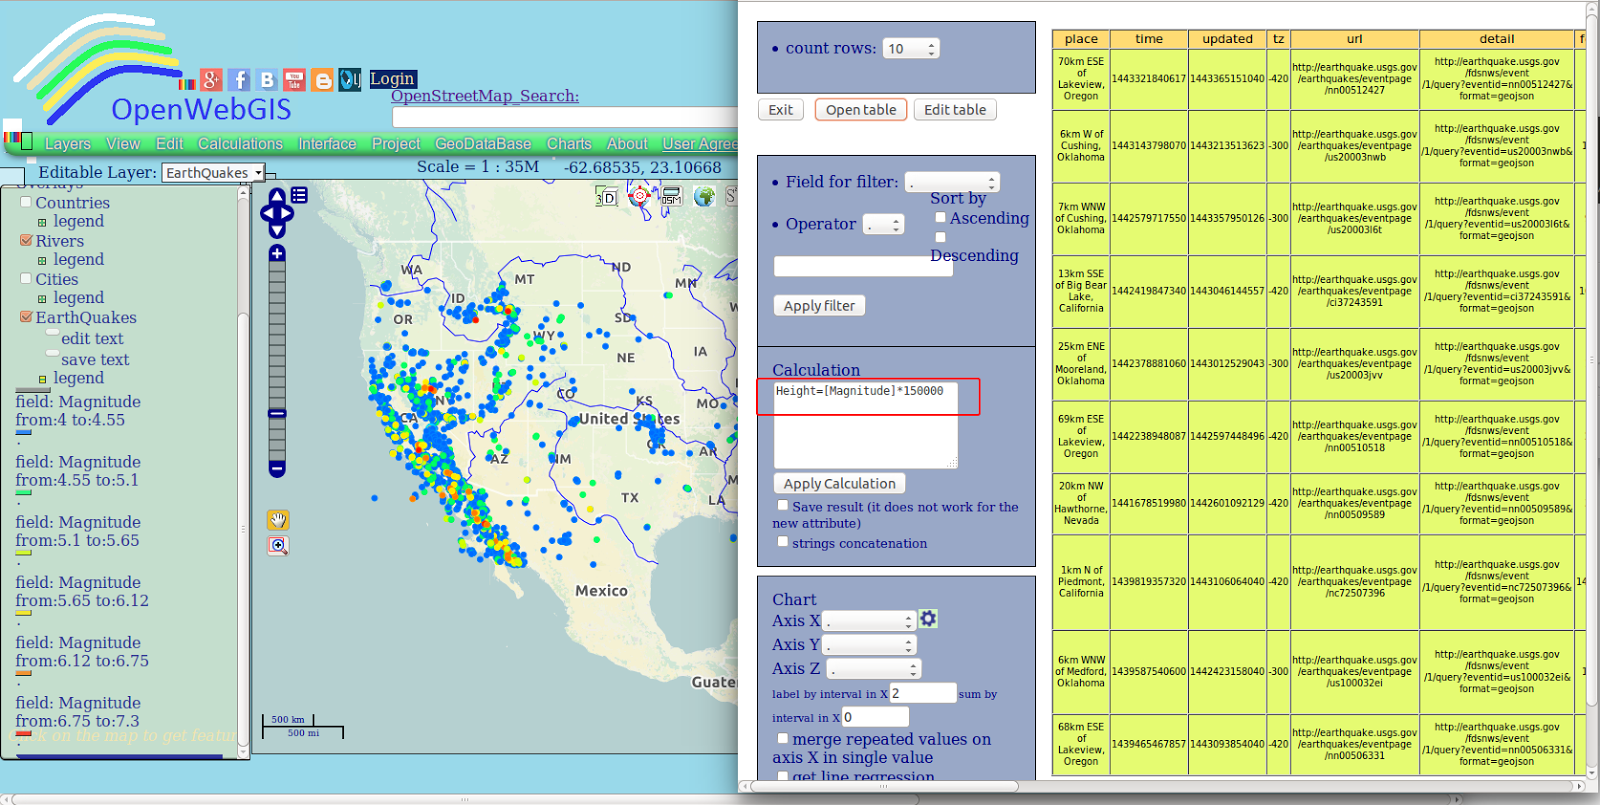Viewport: 1600px width, 805px height.
Task: Open OpenStreetMap_Search link
Action: click(x=485, y=96)
